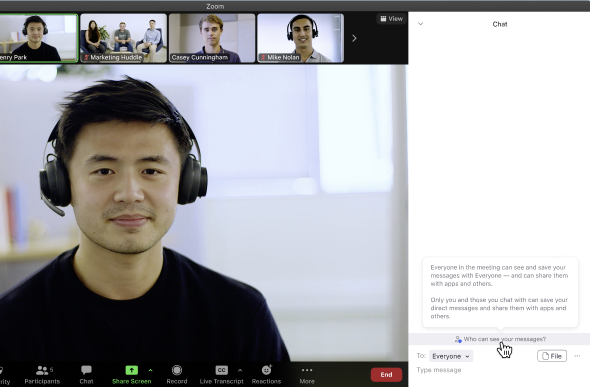This screenshot has height=387, width=590.
Task: Select Mike Nolan video thumbnail
Action: pyautogui.click(x=300, y=38)
